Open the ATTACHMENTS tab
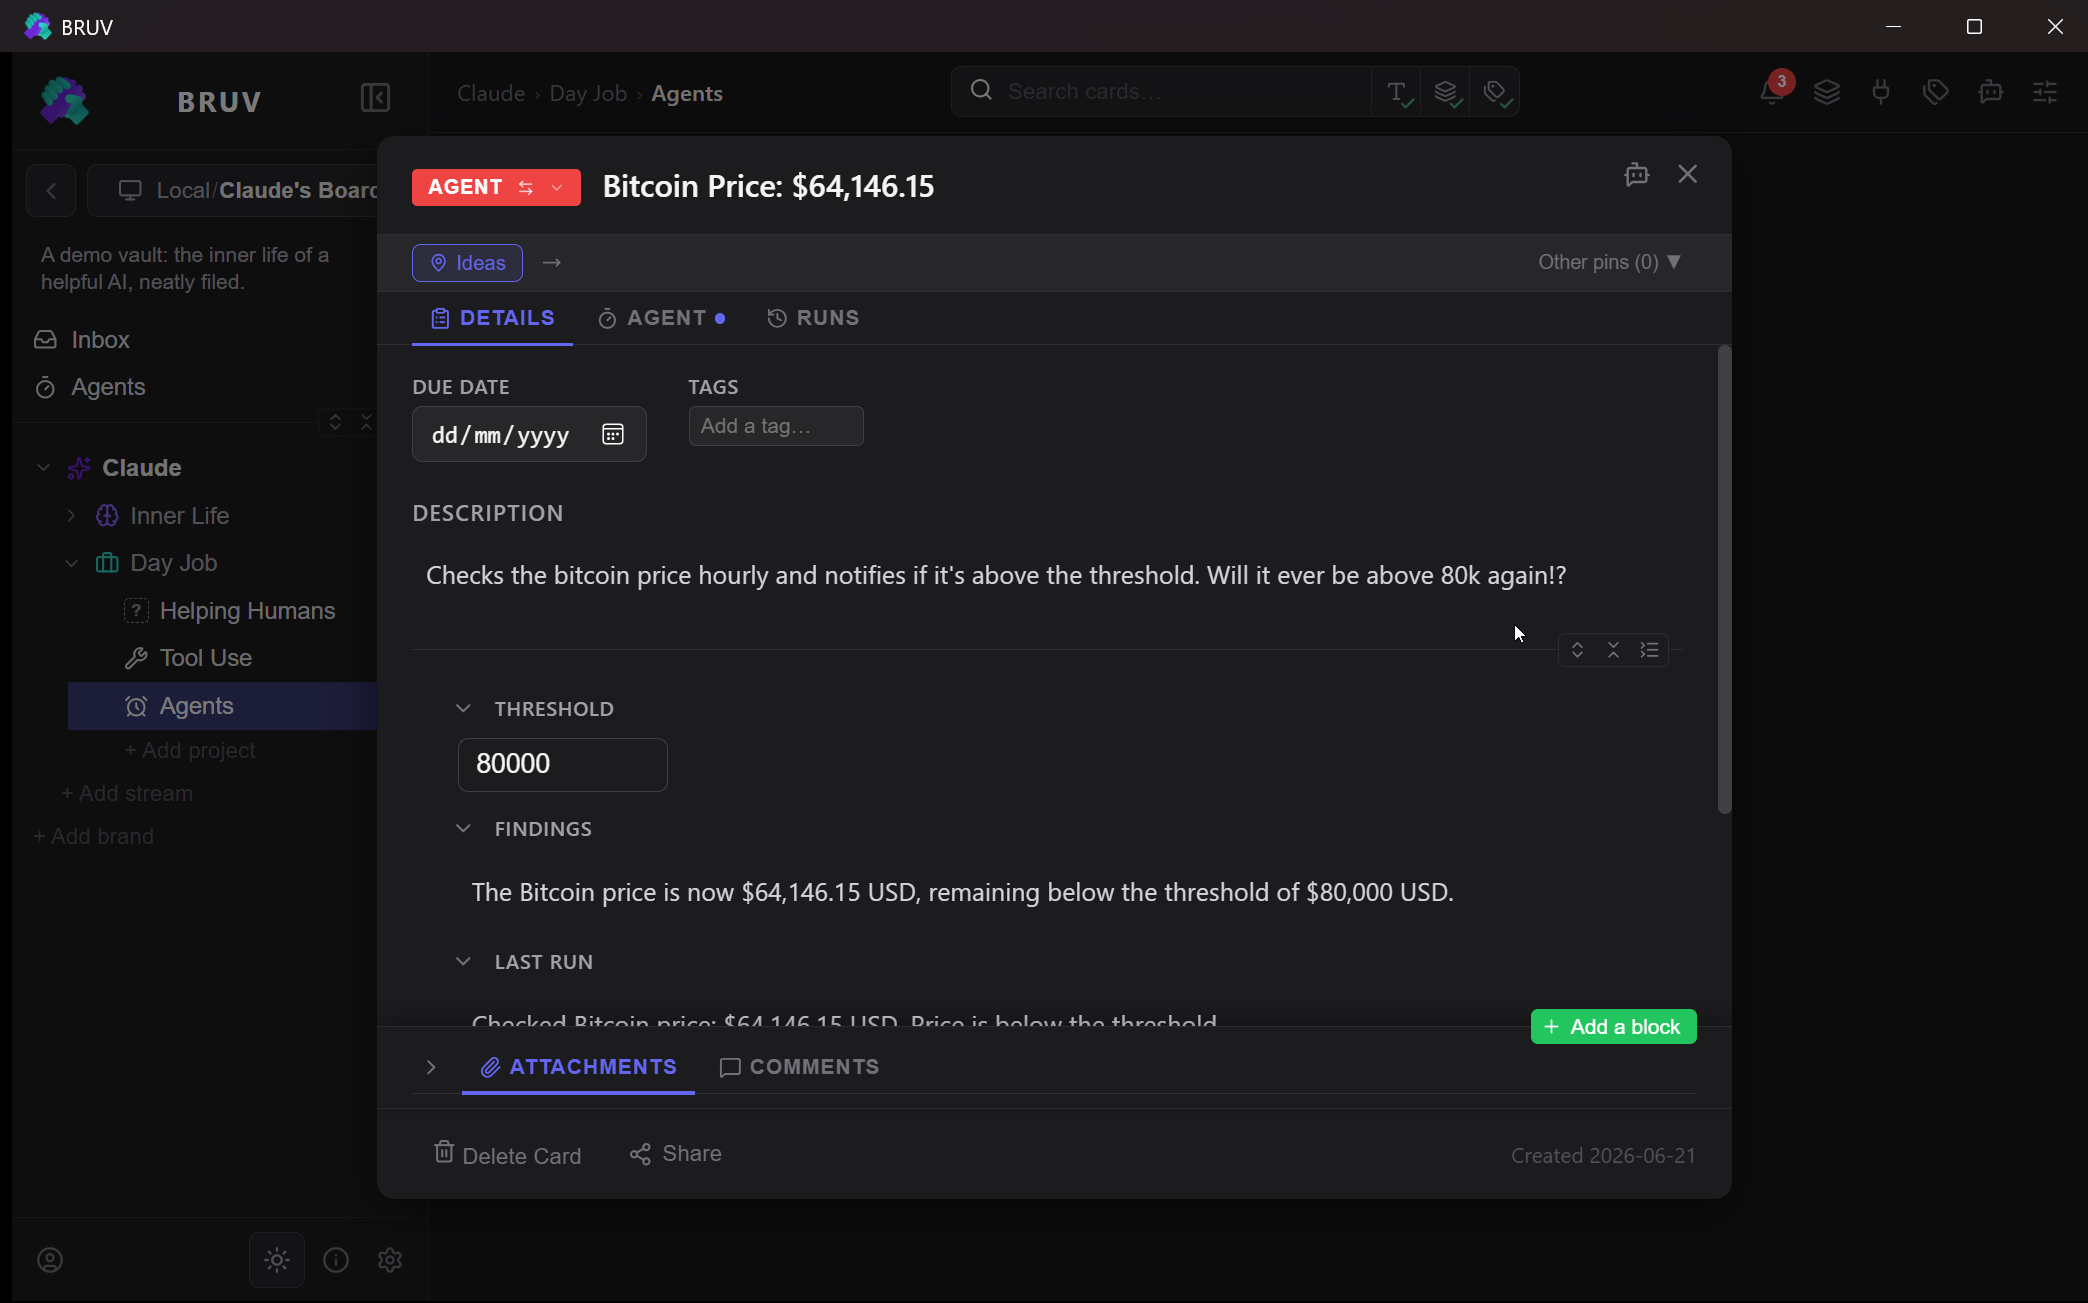This screenshot has height=1303, width=2088. coord(578,1067)
